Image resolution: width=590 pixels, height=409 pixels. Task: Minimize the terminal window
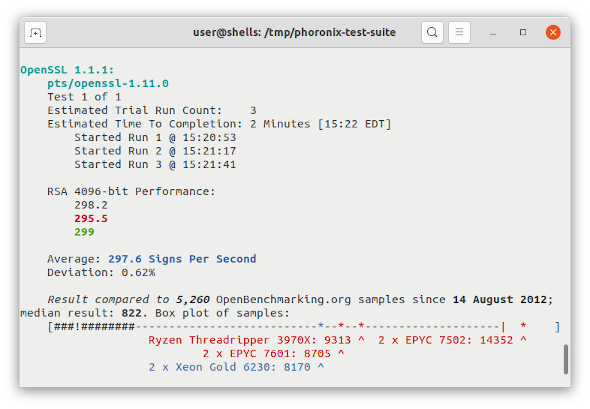493,33
